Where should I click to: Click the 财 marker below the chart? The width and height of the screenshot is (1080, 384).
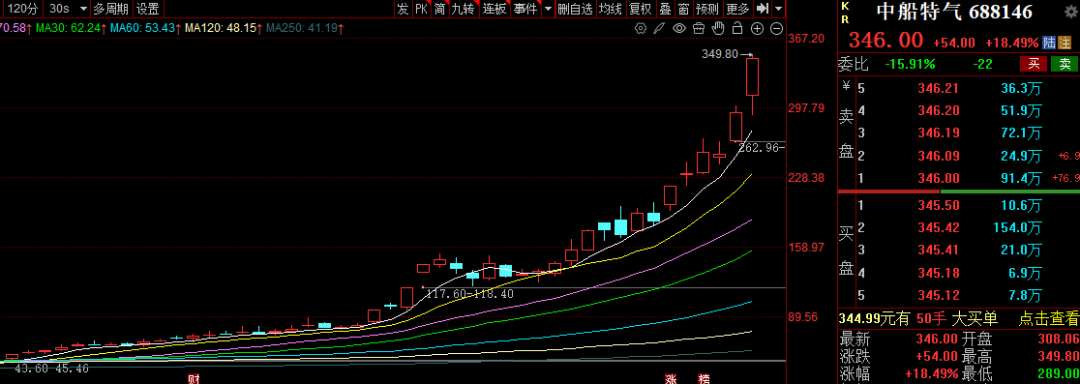click(194, 379)
